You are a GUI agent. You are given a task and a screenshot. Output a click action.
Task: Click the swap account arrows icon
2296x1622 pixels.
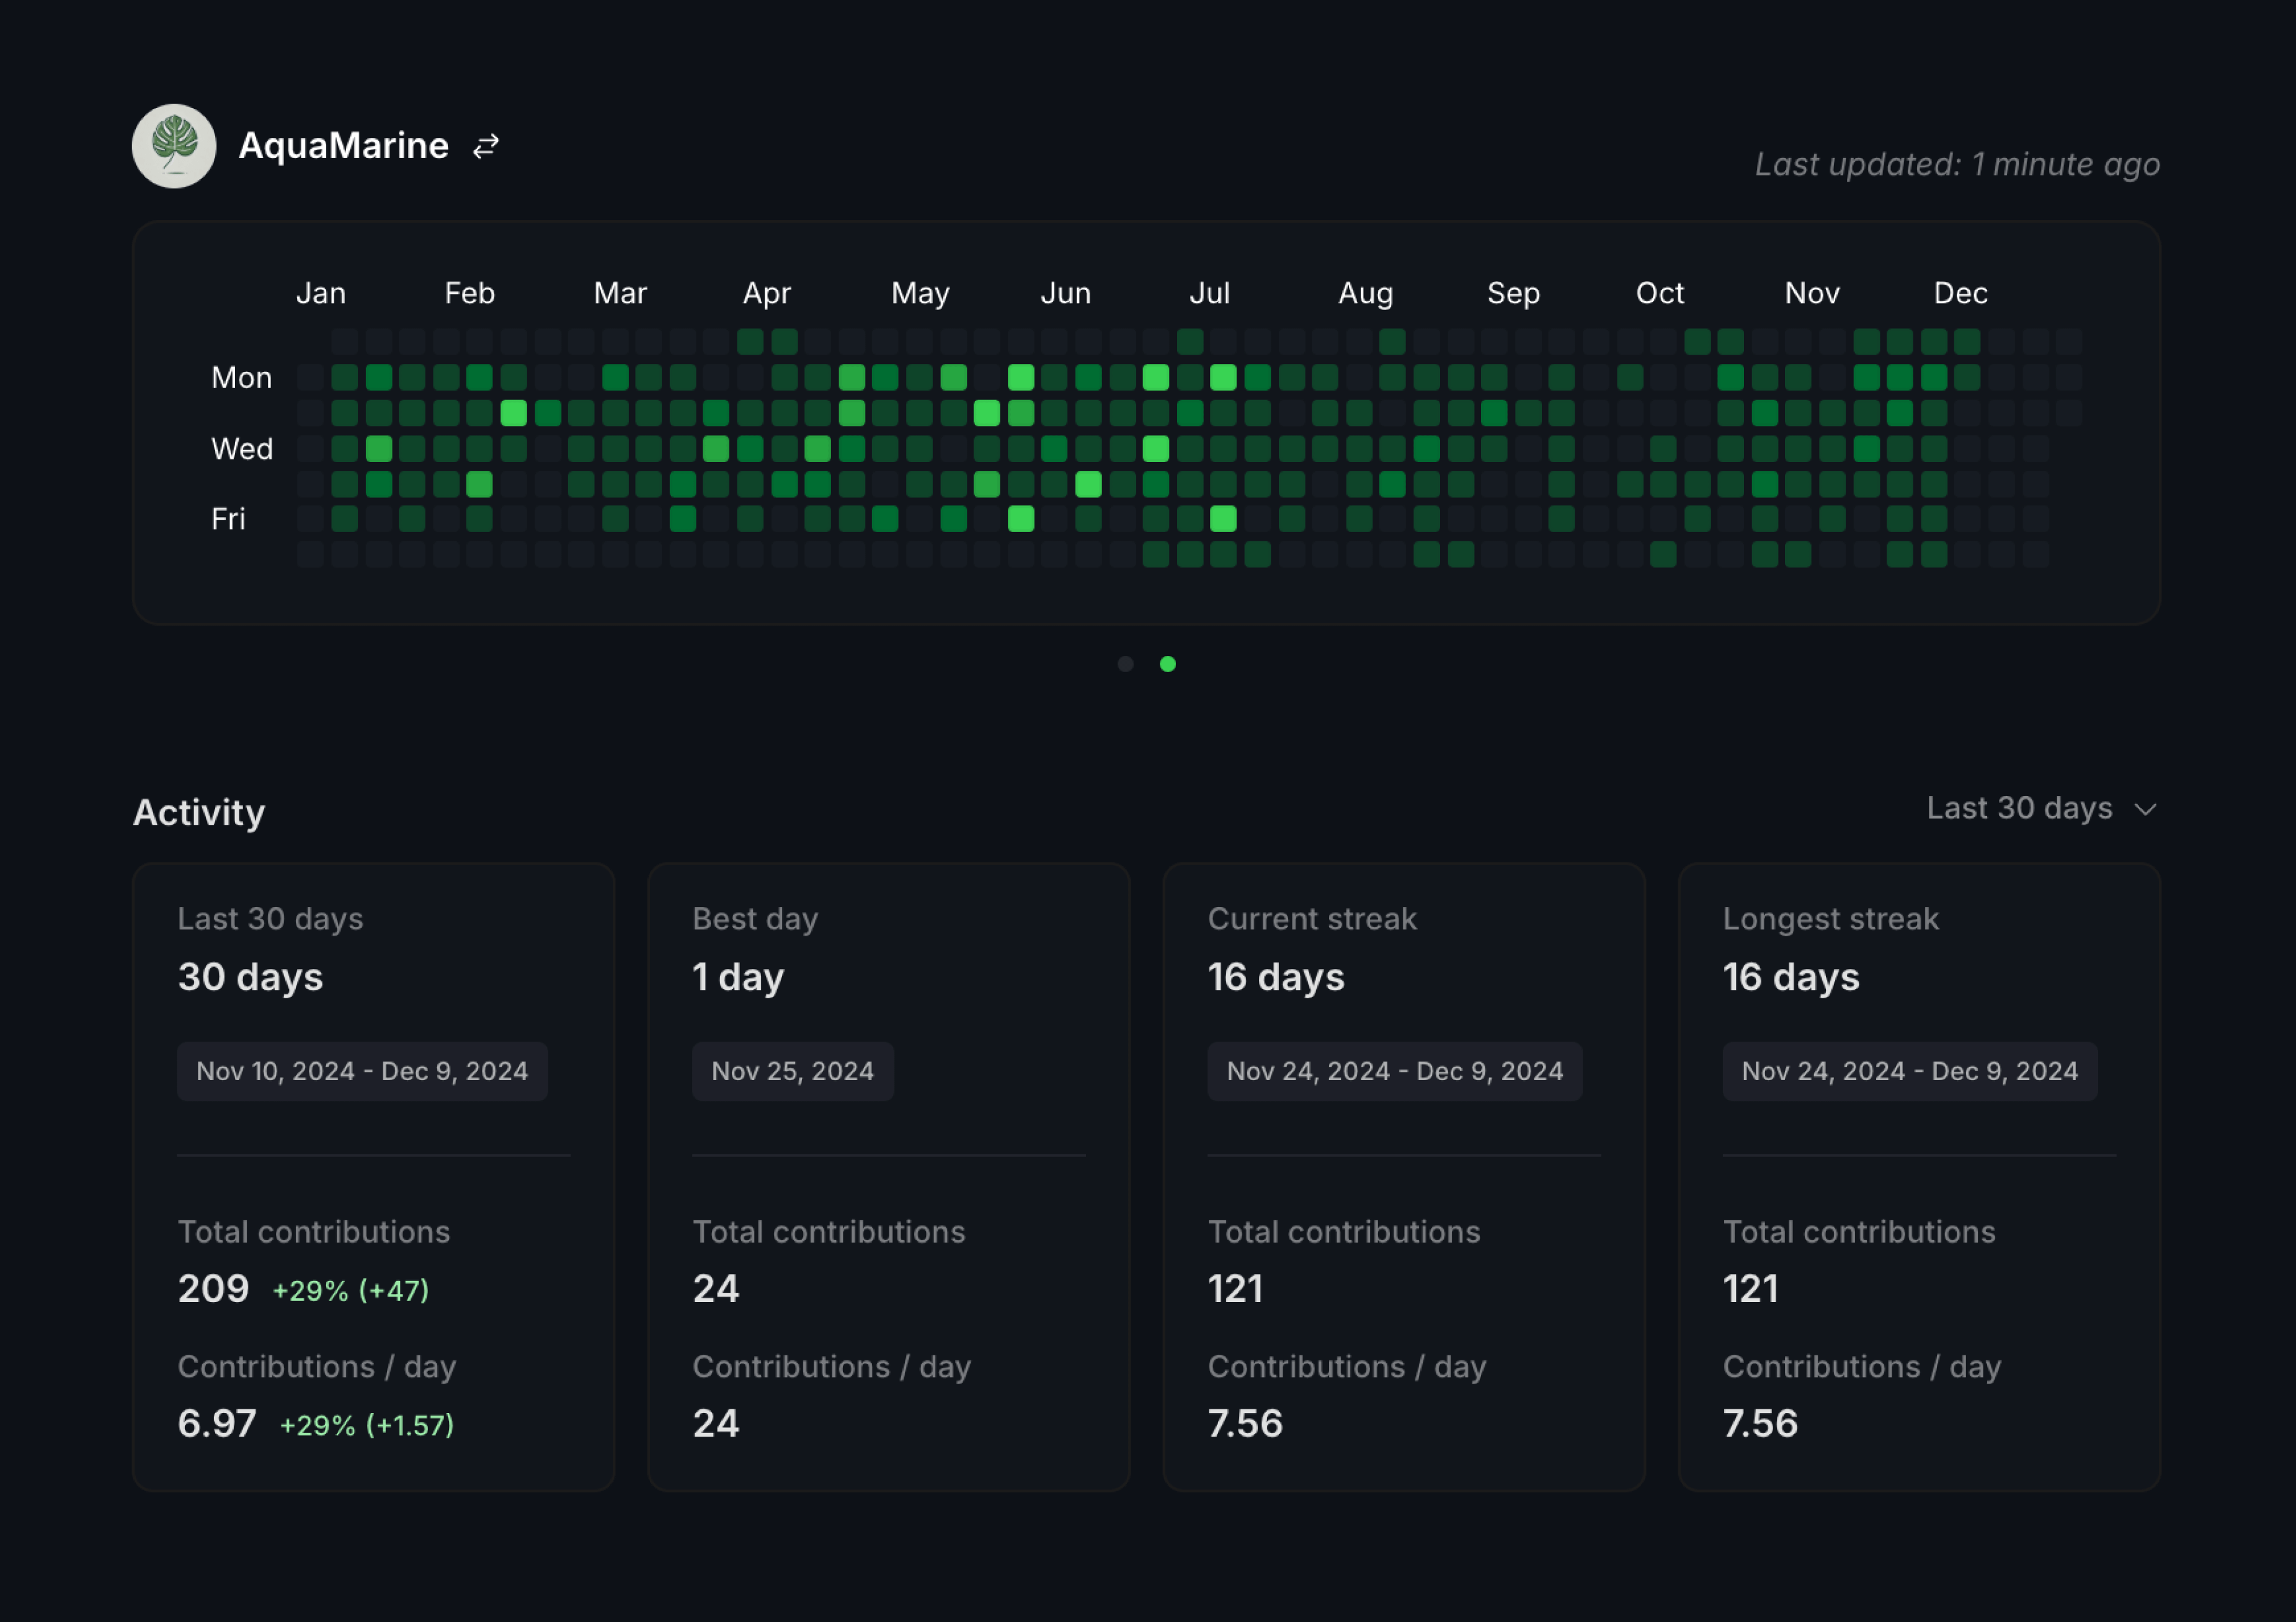point(486,146)
